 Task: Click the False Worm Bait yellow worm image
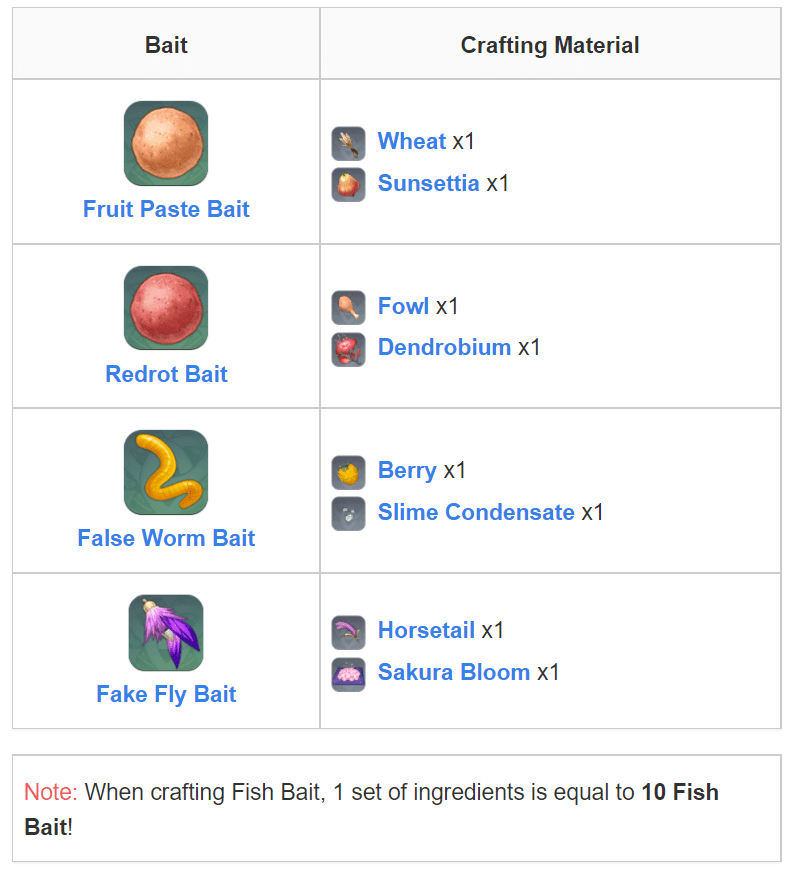point(166,473)
